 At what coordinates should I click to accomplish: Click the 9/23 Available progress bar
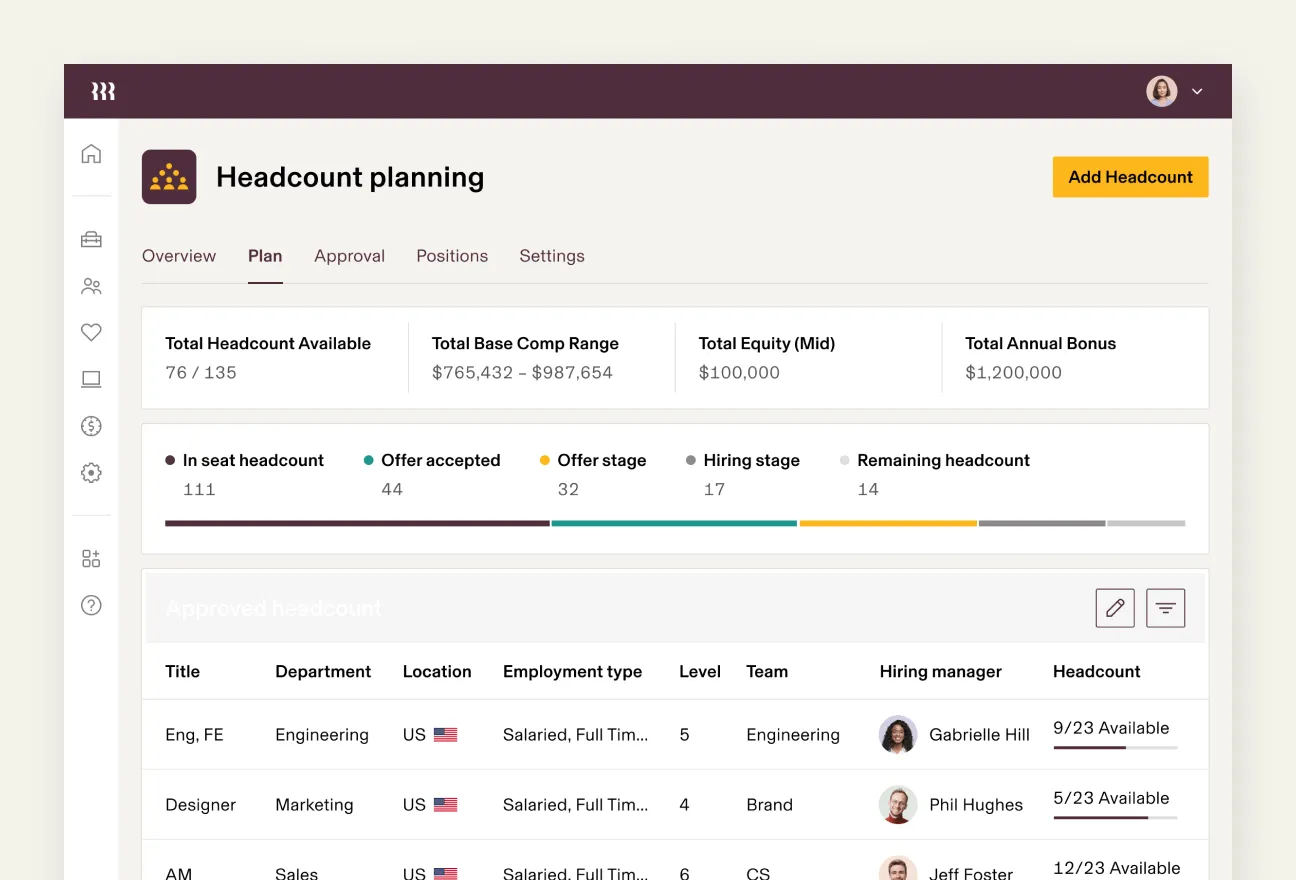[1115, 747]
